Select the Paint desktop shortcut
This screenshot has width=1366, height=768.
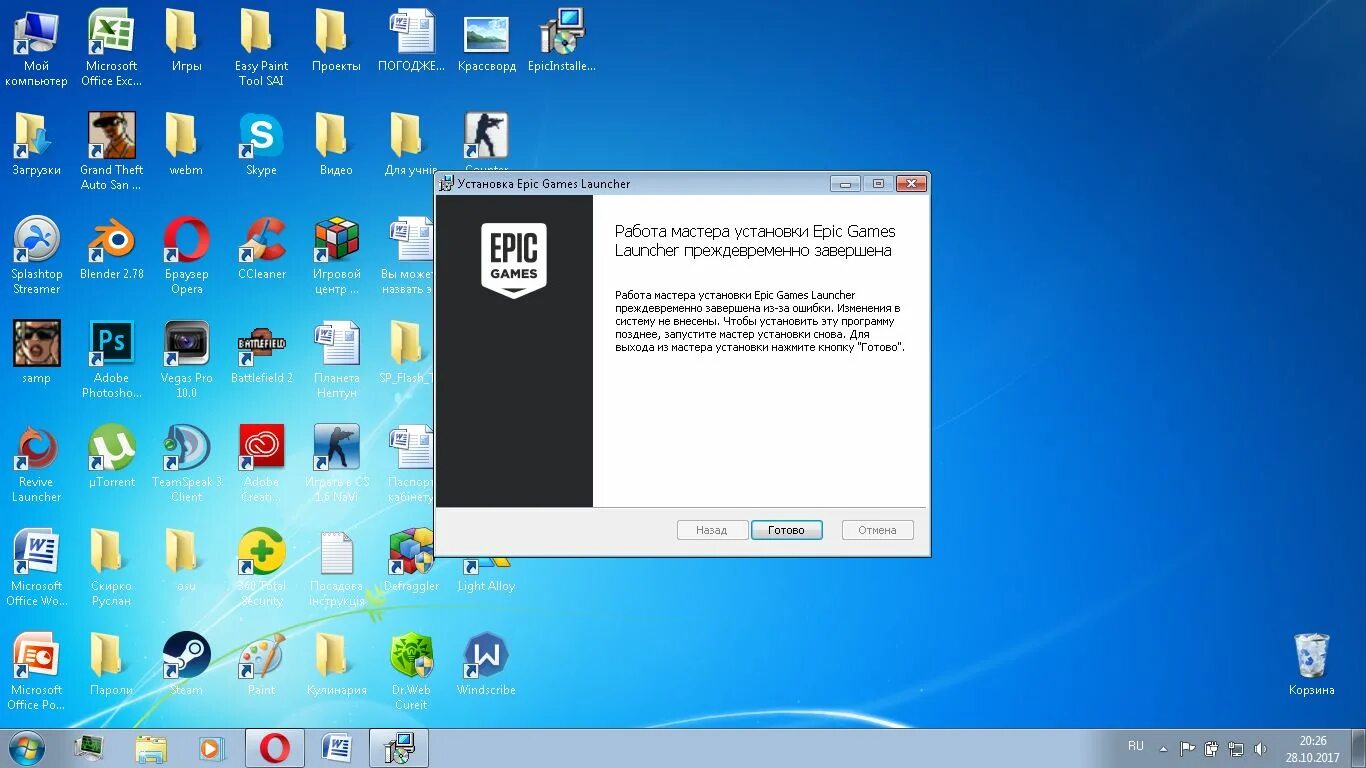pos(261,665)
